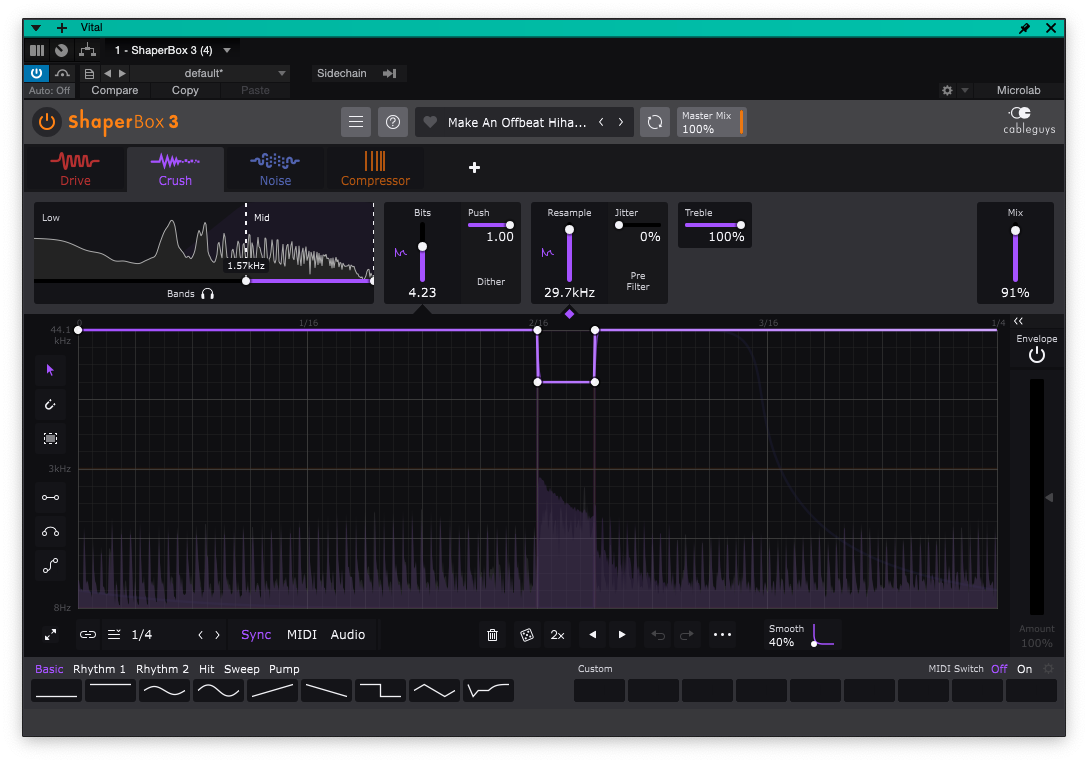
Task: Click the redo arrow
Action: [686, 635]
